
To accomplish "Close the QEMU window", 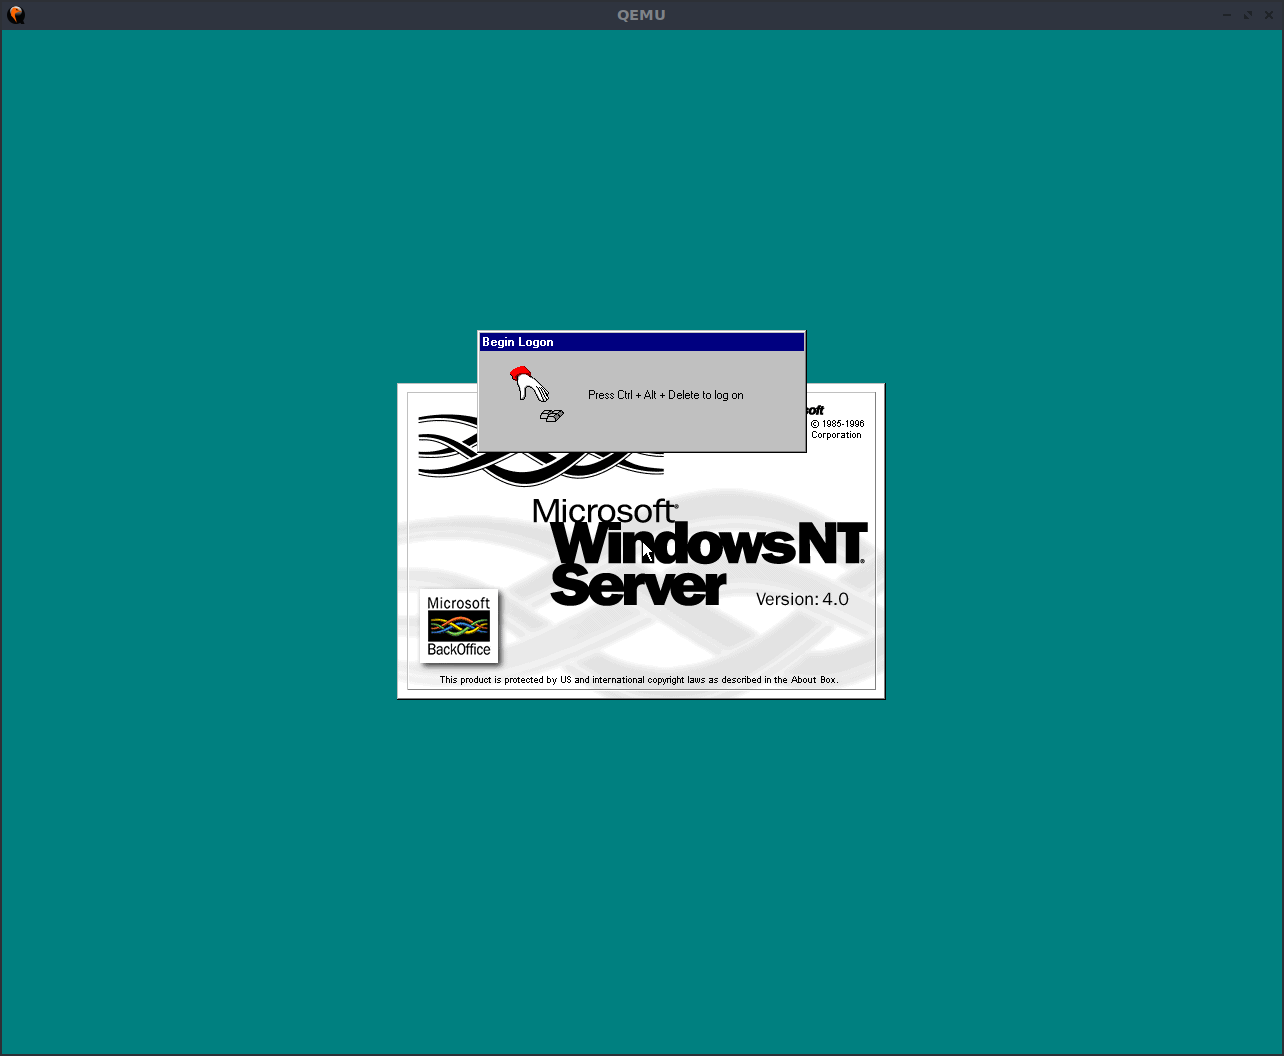I will (x=1268, y=14).
